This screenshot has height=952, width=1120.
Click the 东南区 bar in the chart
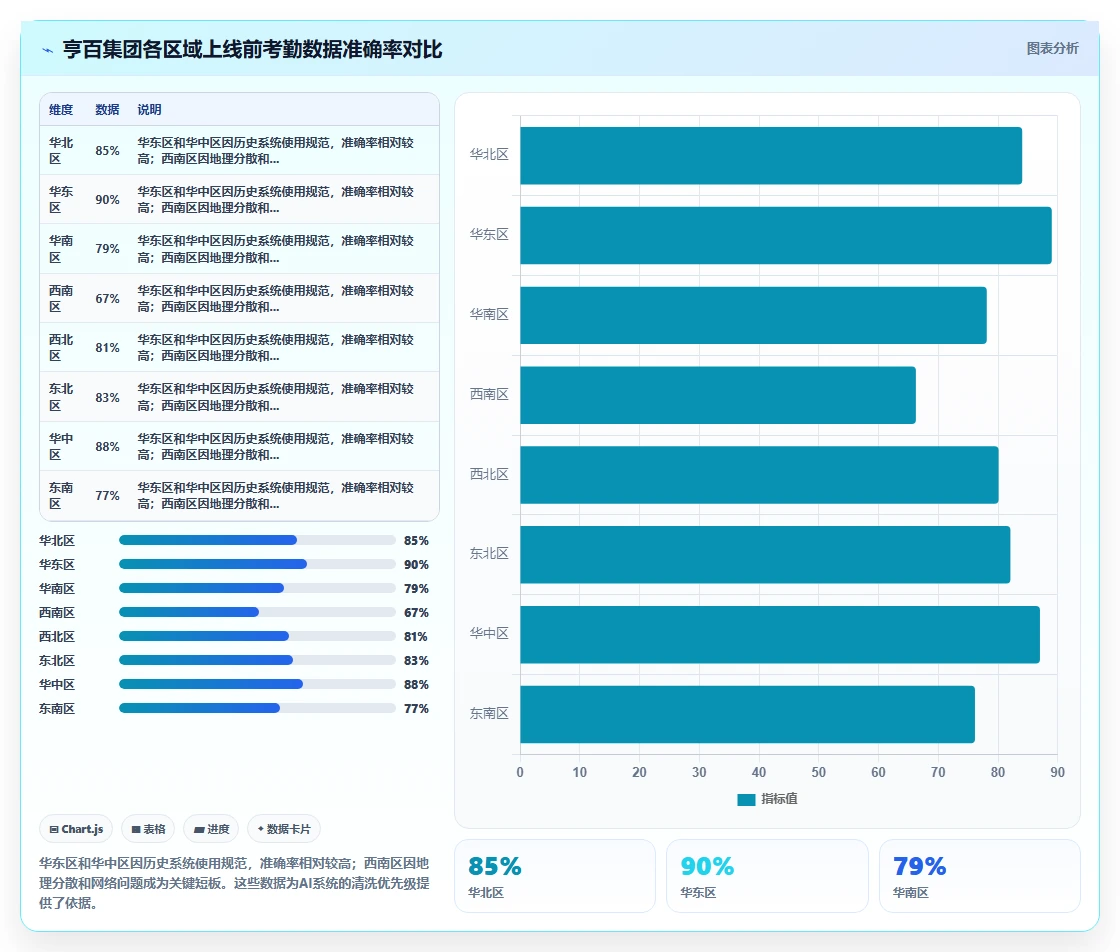[747, 715]
